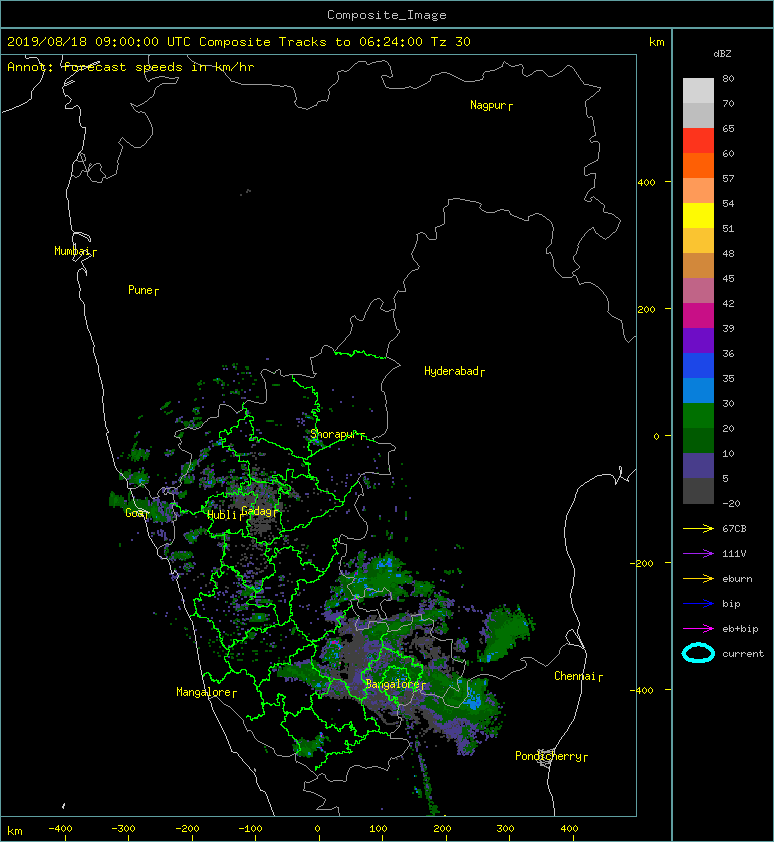This screenshot has width=774, height=842.
Task: Click the forecast speeds annotation text
Action: click(x=131, y=67)
